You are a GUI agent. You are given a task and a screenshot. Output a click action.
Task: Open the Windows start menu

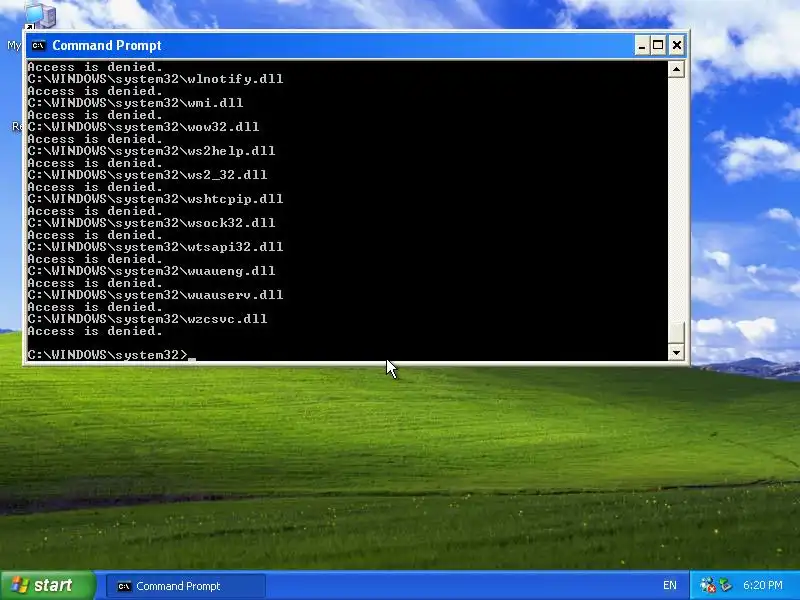(47, 585)
